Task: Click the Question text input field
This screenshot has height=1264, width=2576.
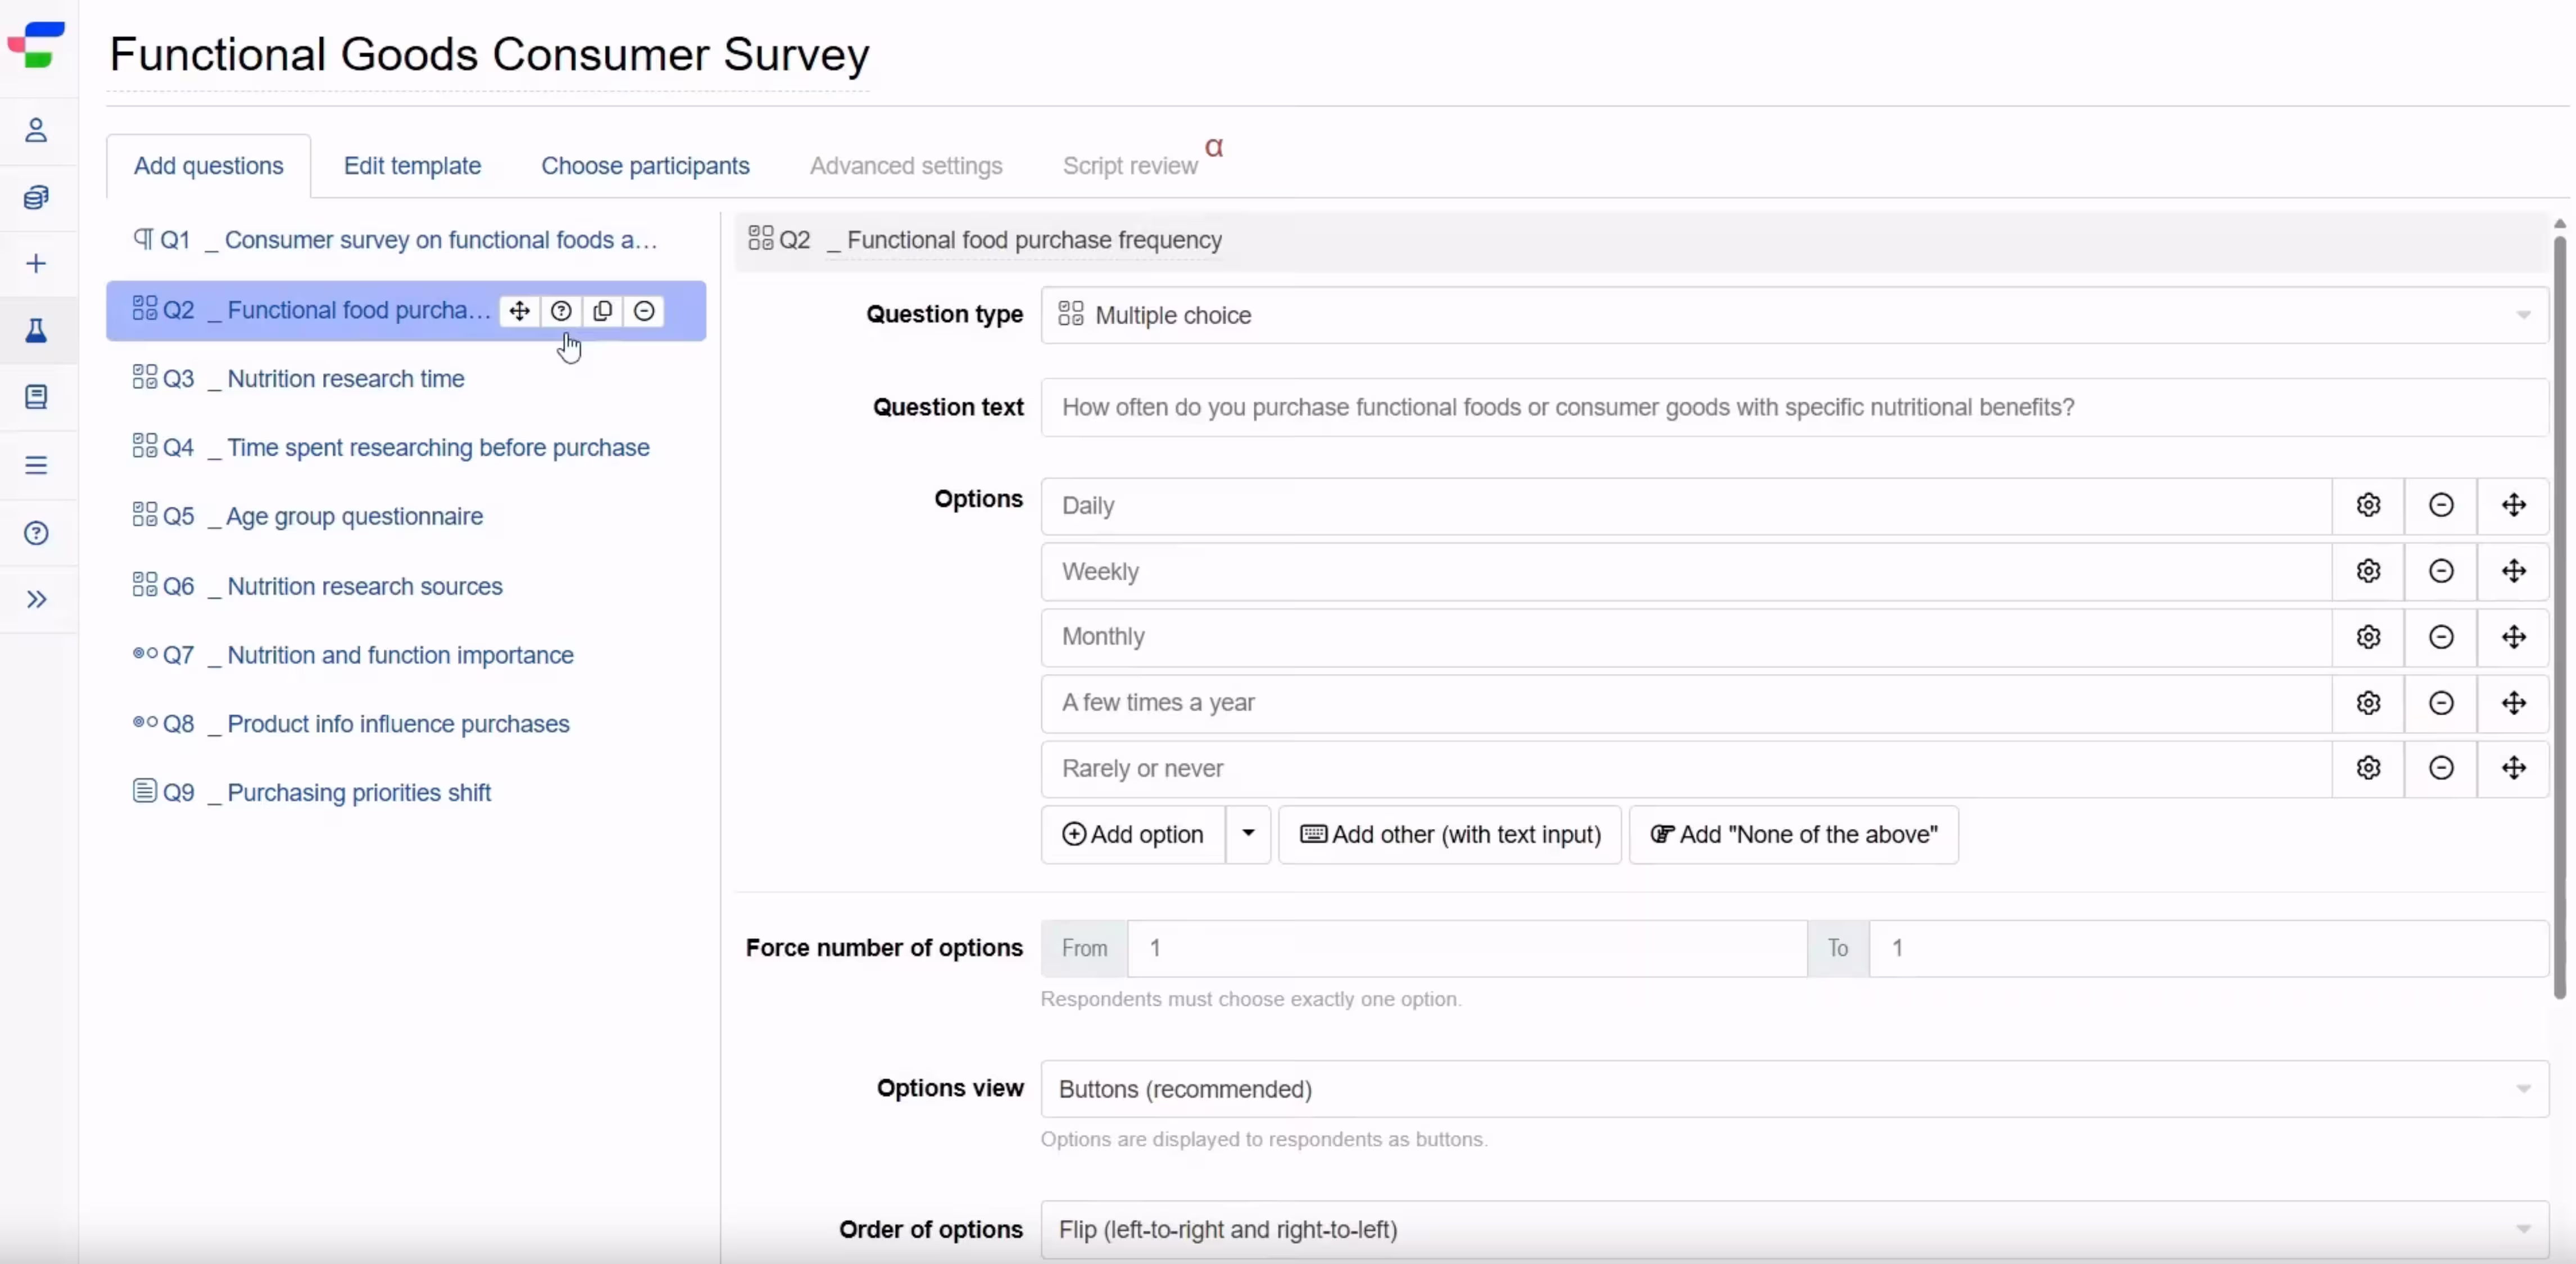Action: 1794,407
